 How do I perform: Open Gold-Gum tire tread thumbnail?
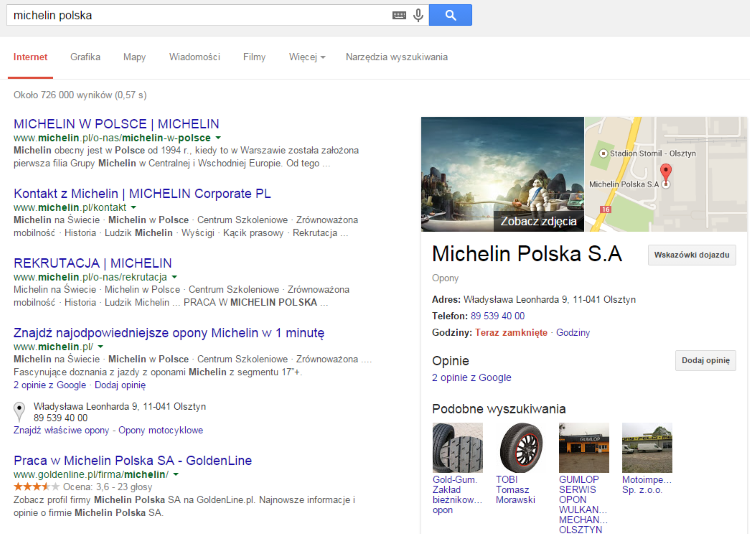coord(458,447)
